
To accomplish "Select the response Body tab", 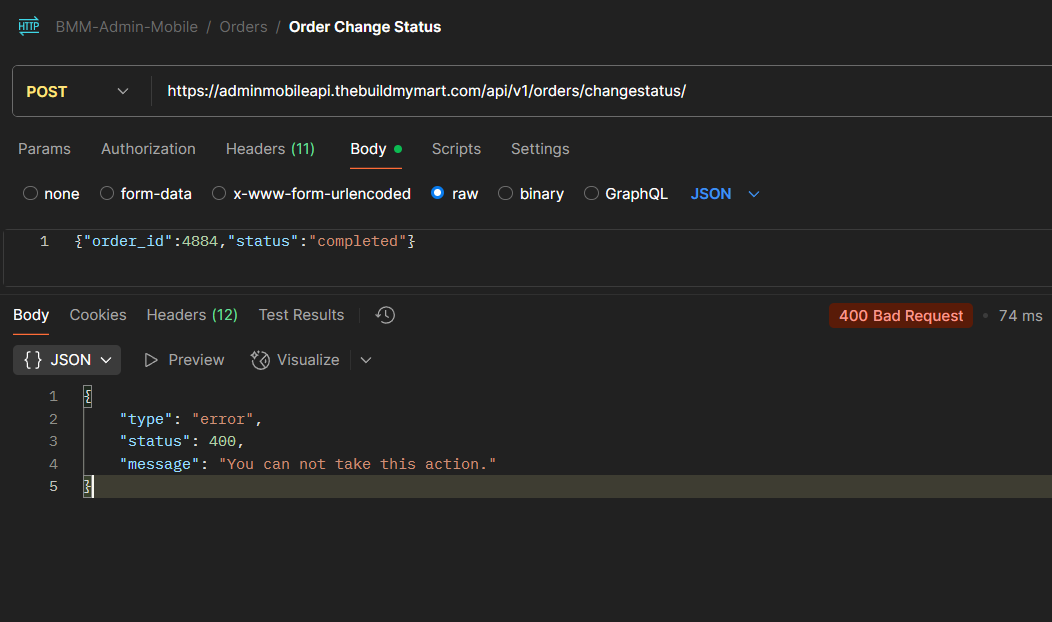I will click(31, 315).
